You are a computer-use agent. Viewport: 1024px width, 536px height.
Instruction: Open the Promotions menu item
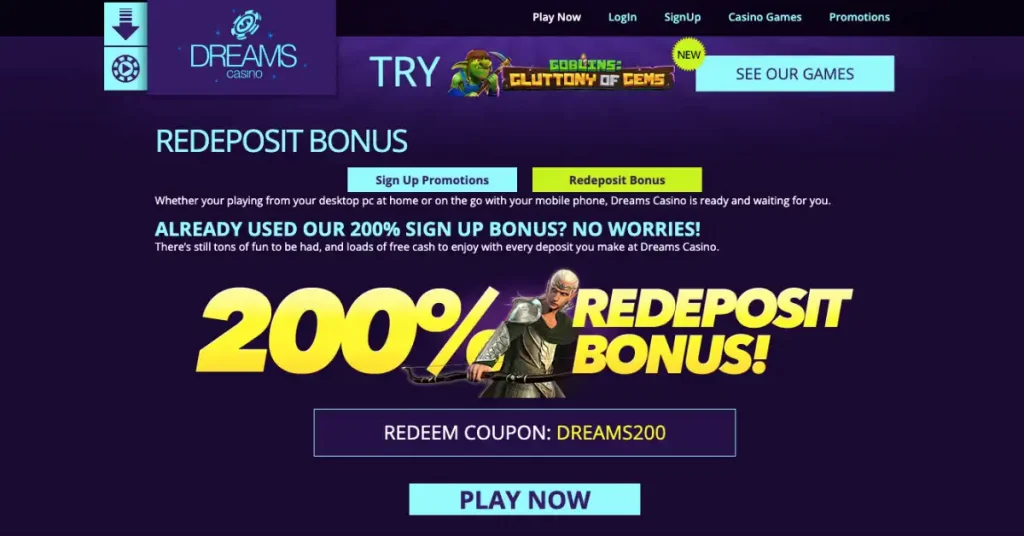pos(859,17)
